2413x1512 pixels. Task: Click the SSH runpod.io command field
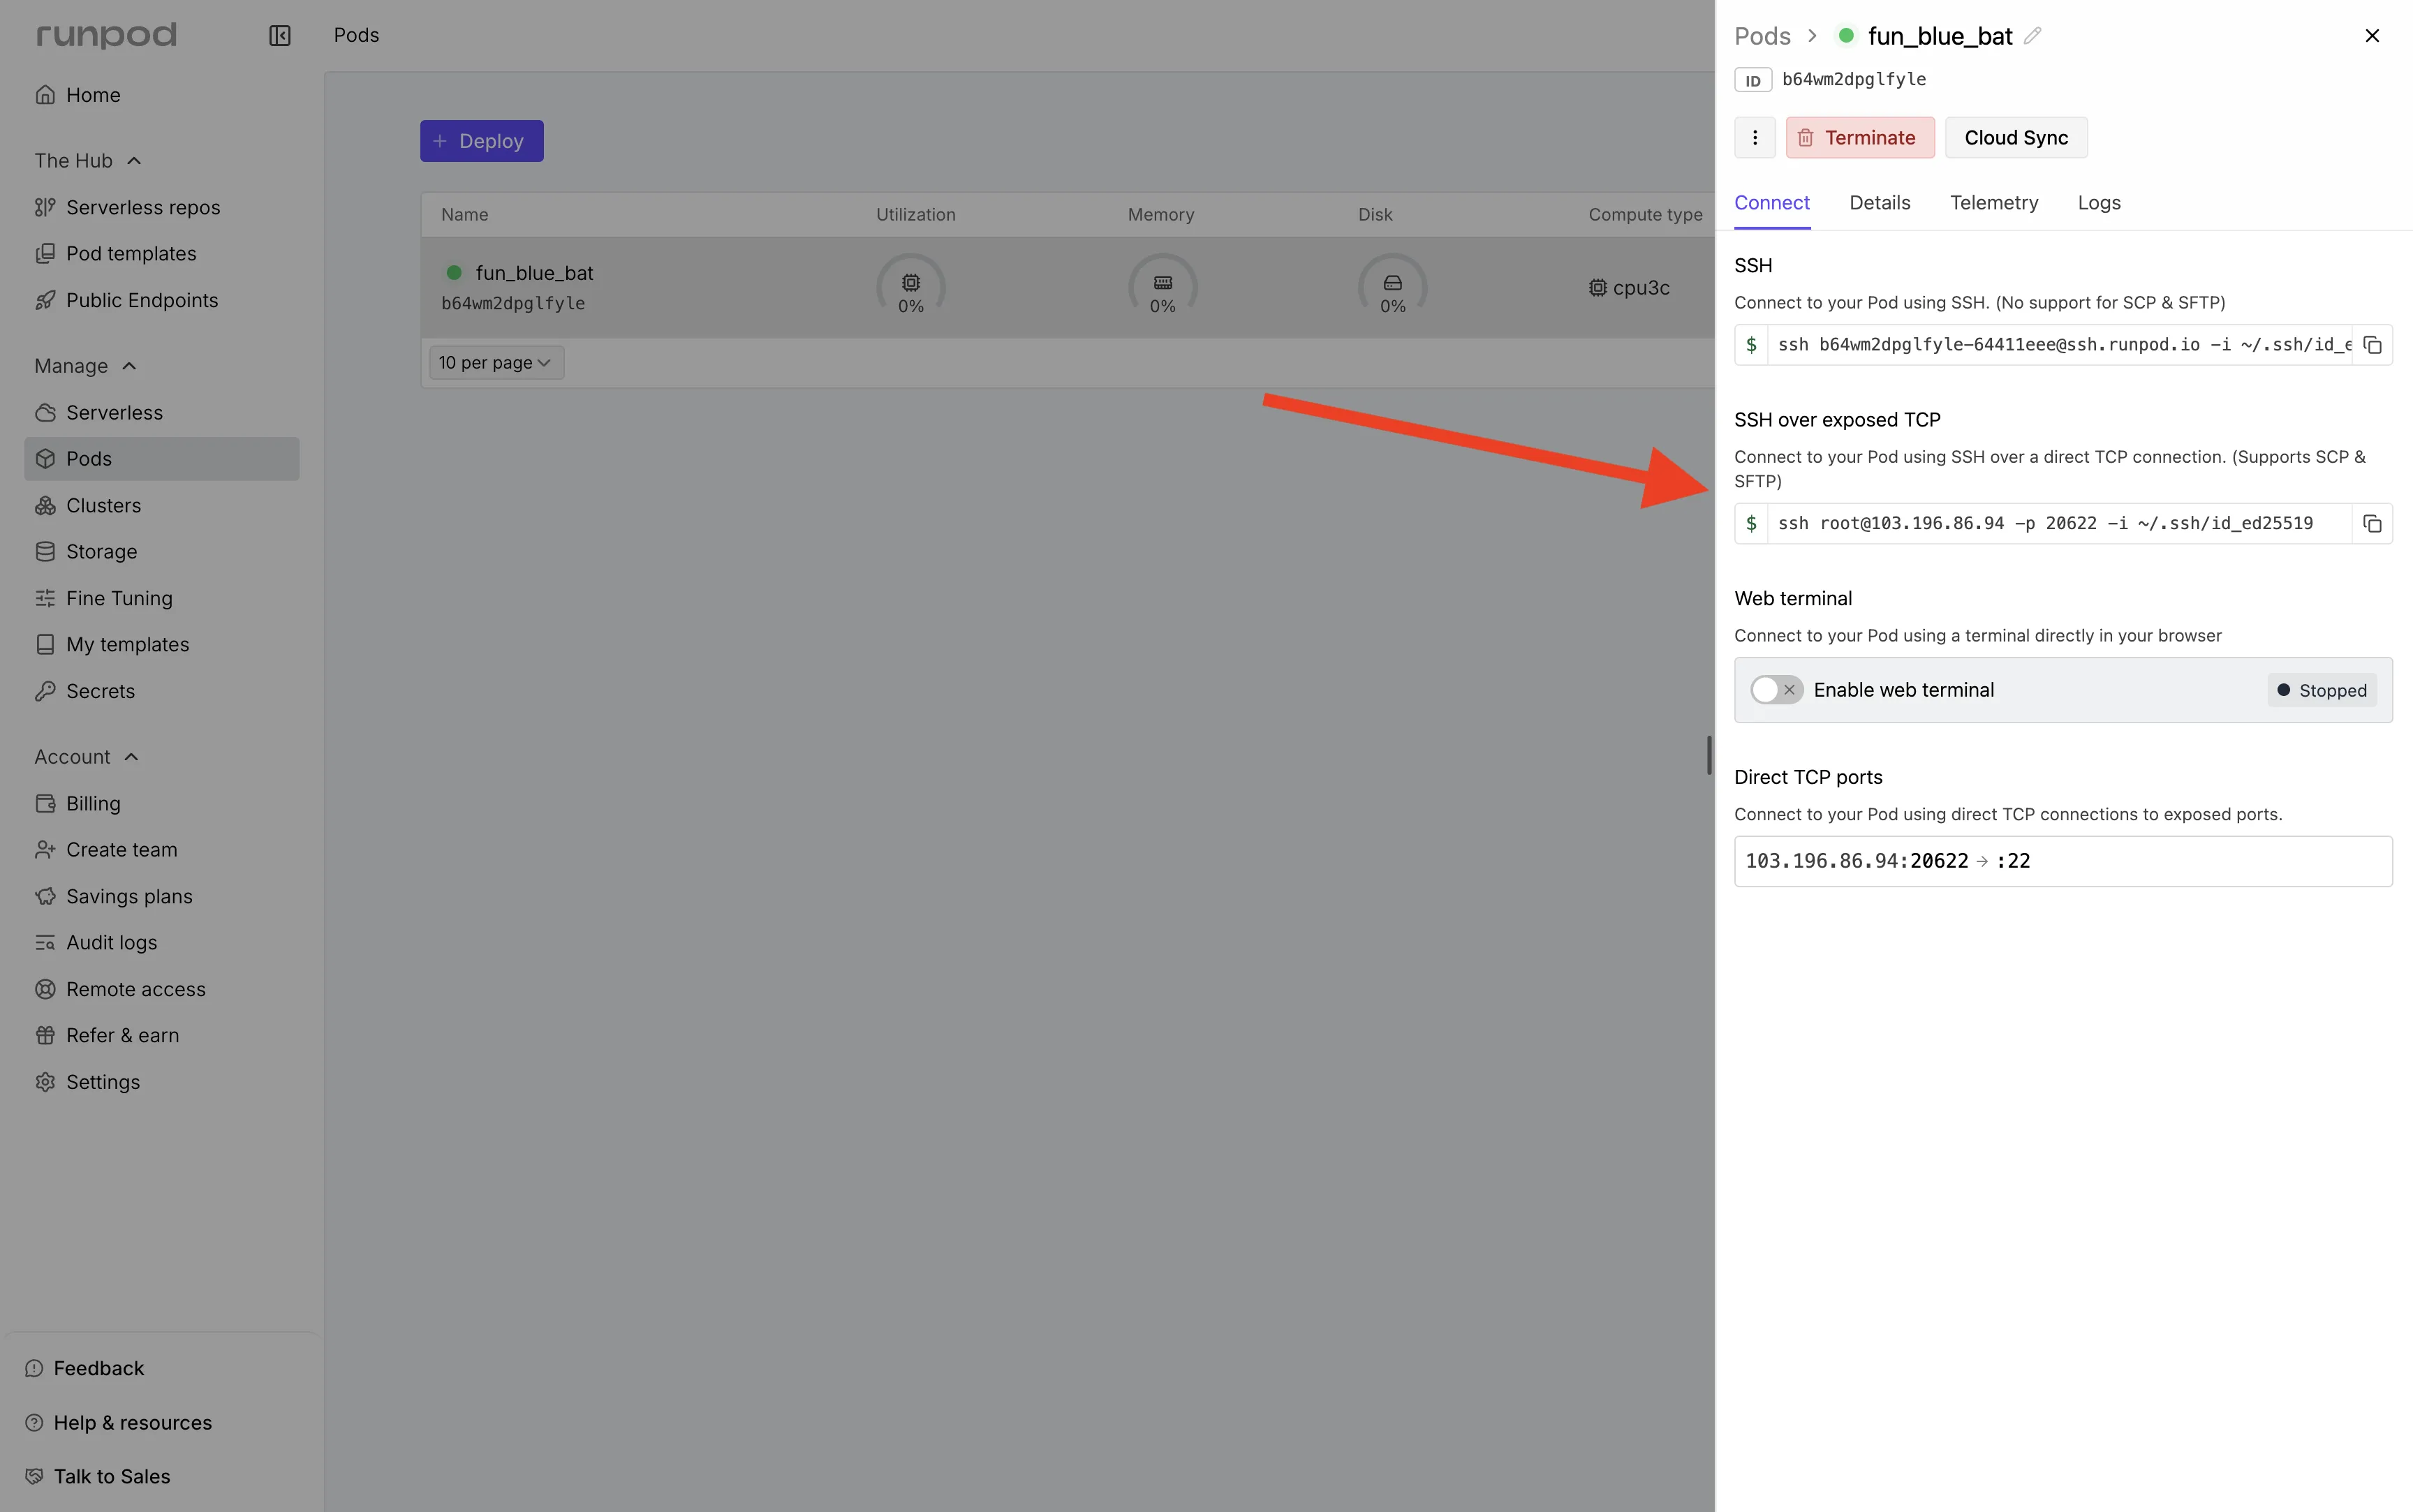[2060, 345]
